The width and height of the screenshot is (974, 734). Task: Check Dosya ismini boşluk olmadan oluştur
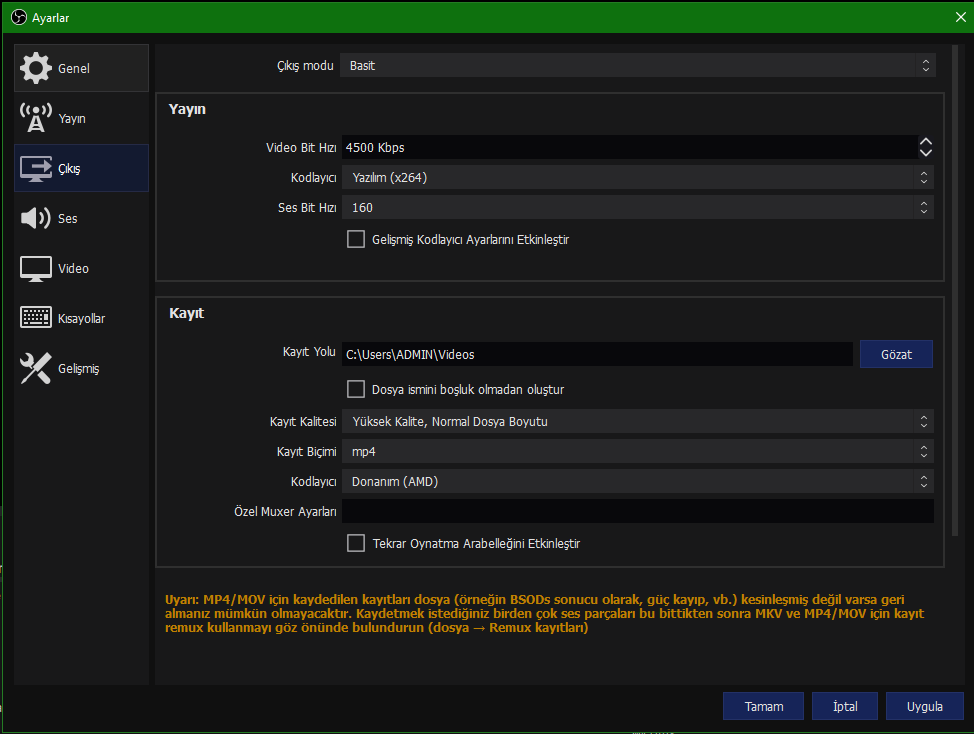[x=356, y=389]
